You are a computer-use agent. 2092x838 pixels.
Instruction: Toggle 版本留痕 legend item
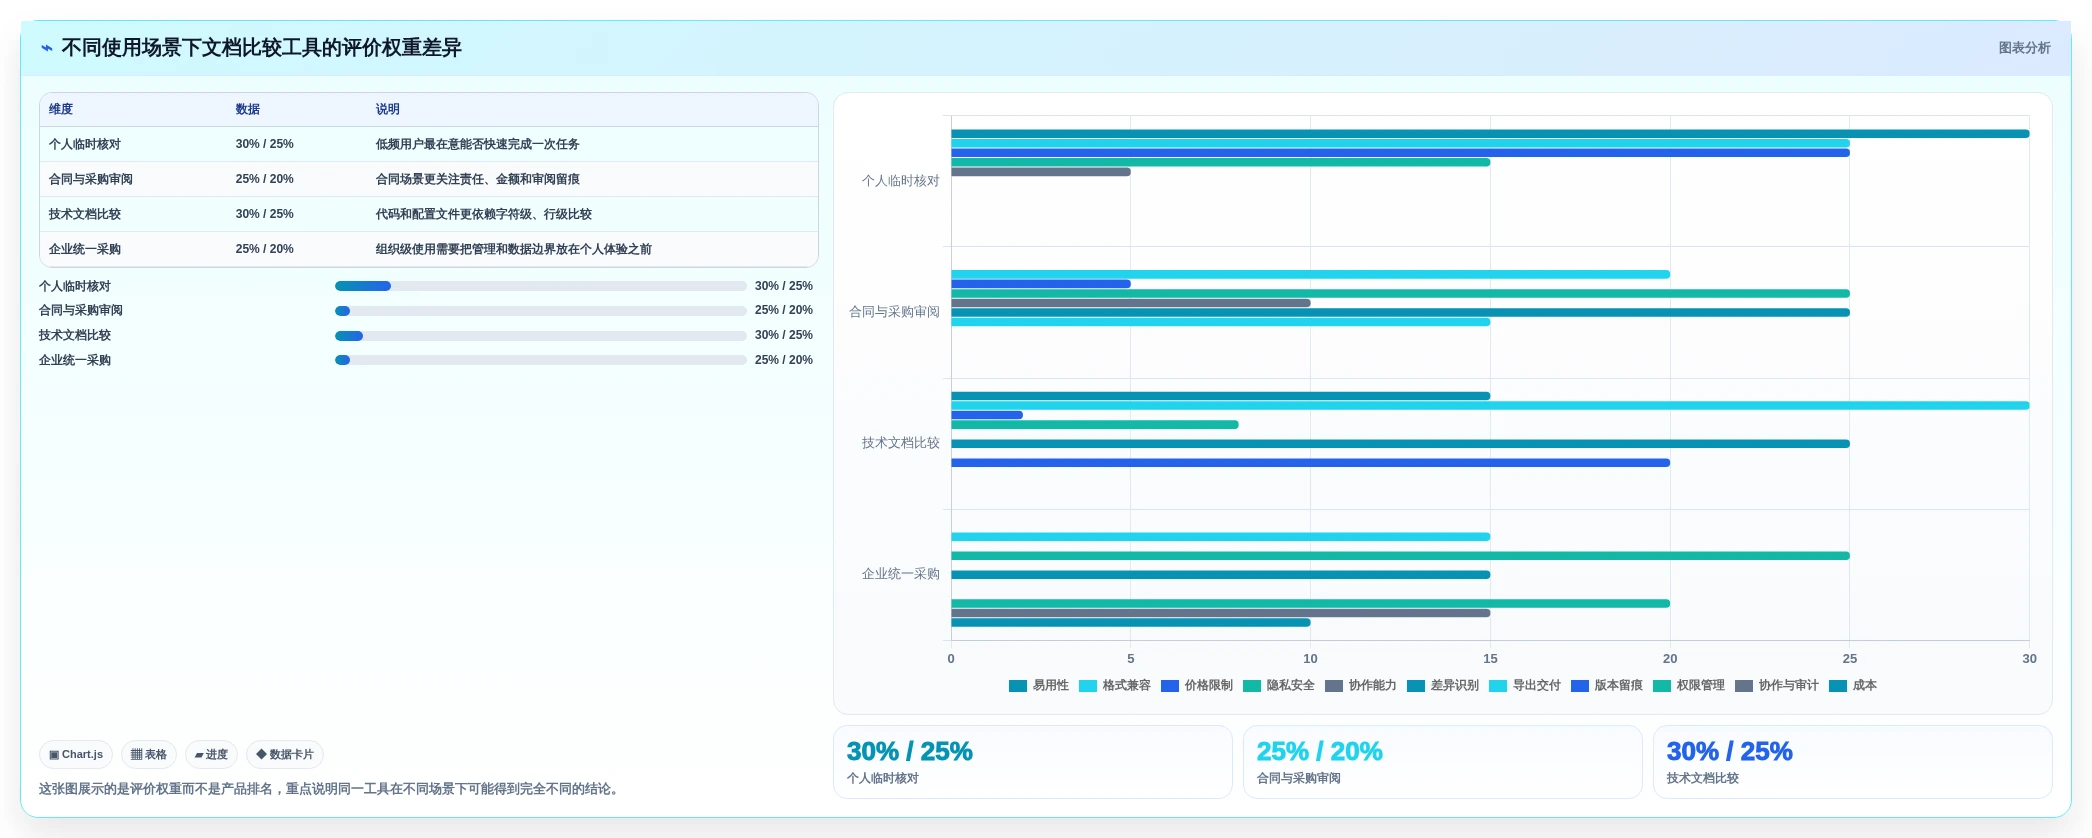1607,686
